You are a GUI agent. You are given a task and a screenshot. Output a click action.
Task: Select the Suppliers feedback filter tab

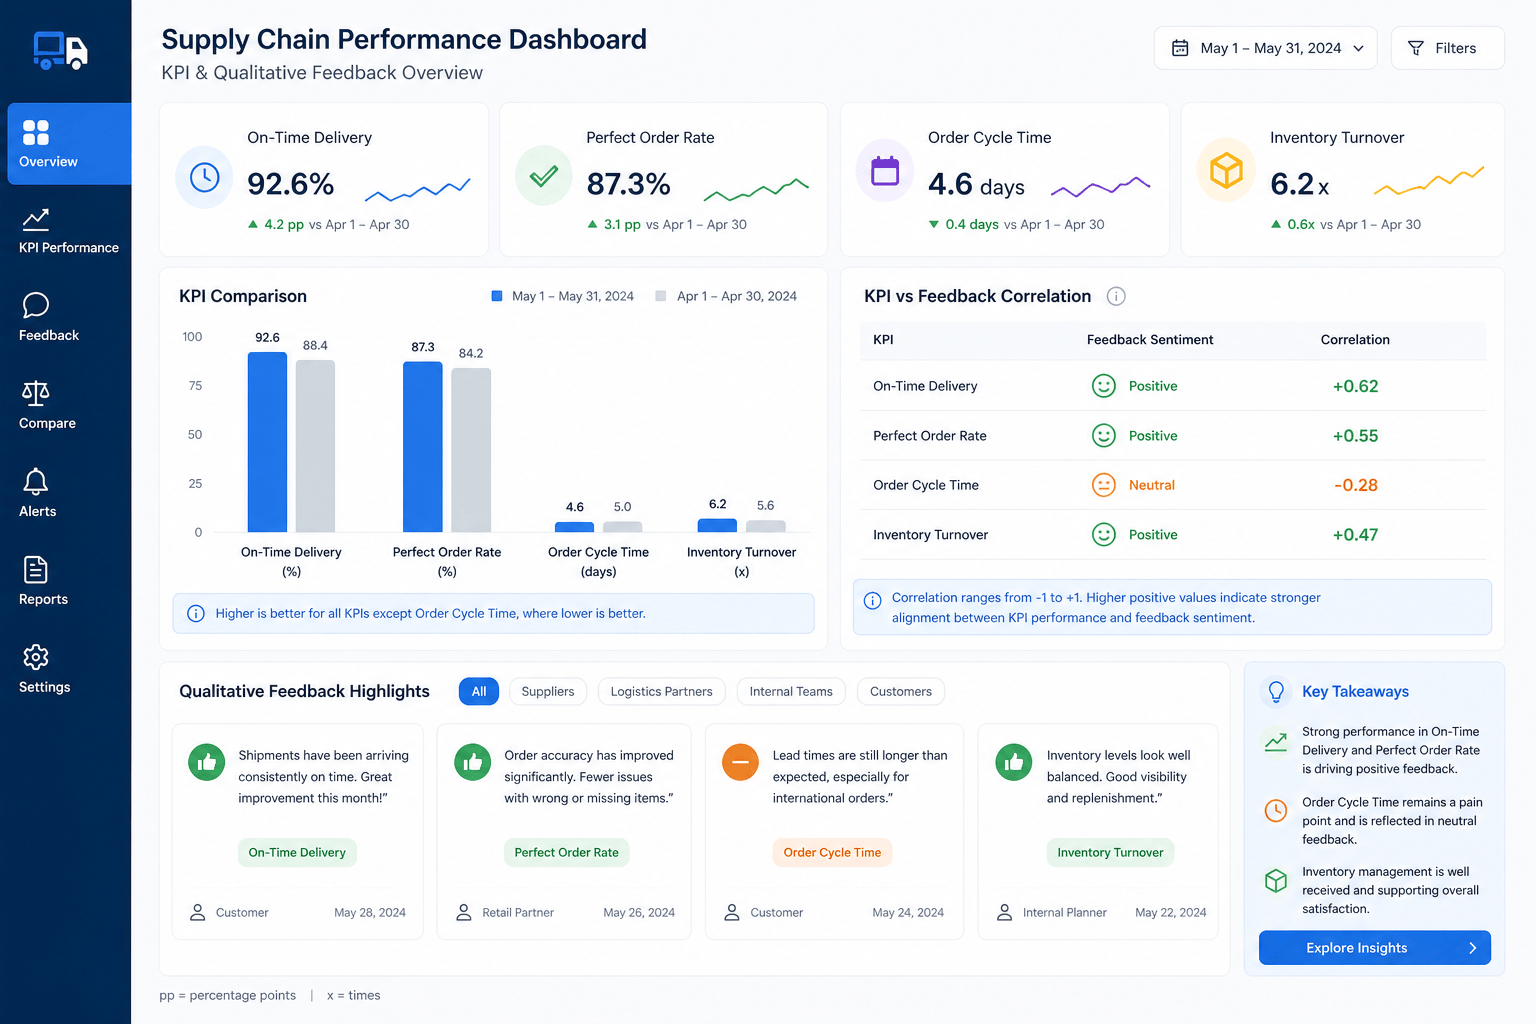[x=548, y=691]
